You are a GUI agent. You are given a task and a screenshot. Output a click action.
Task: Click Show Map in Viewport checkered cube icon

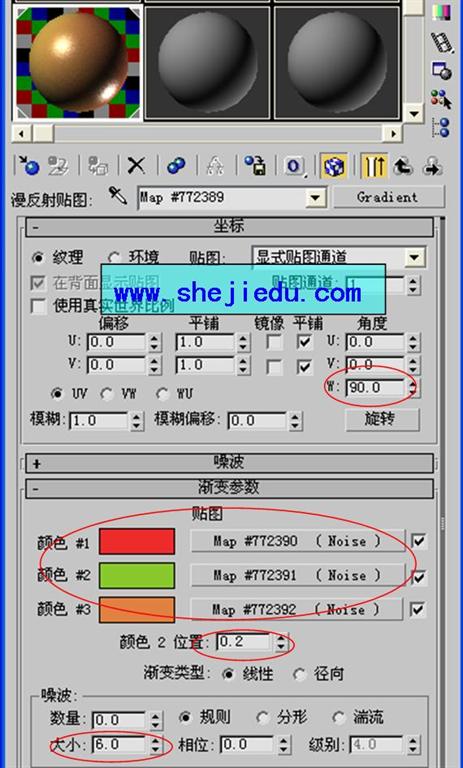pyautogui.click(x=334, y=166)
